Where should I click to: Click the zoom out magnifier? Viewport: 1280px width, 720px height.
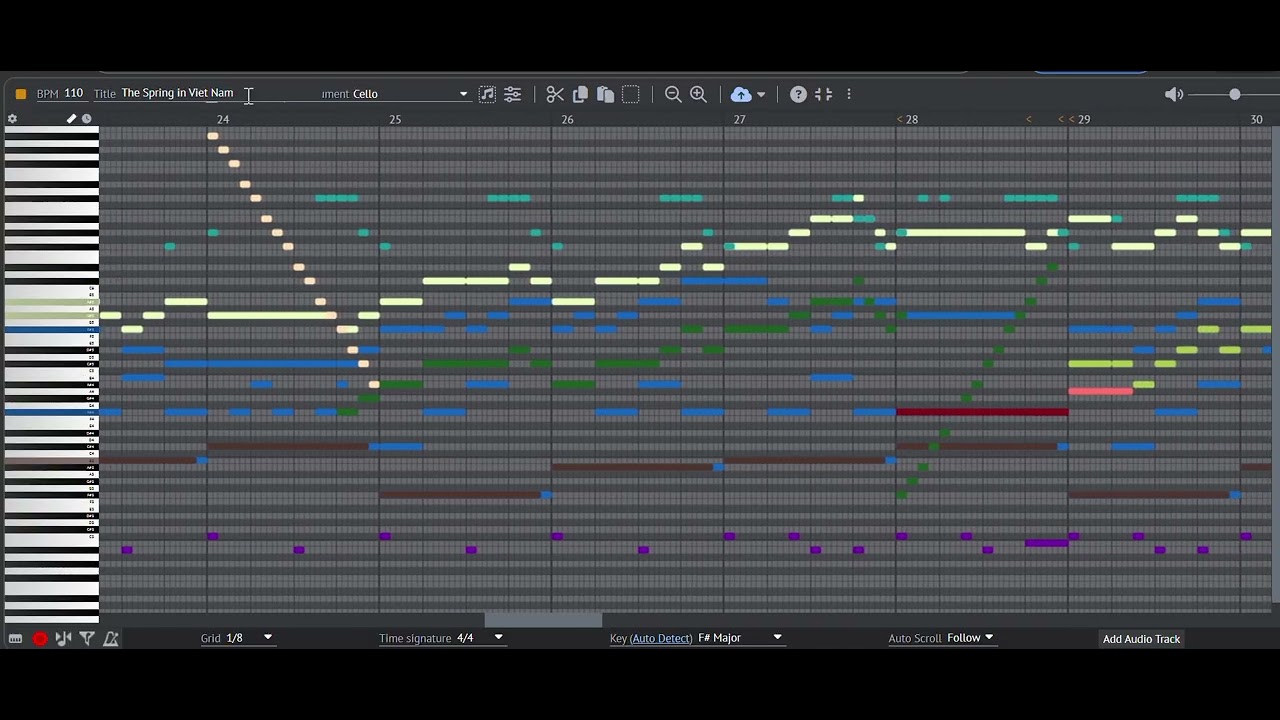pyautogui.click(x=673, y=94)
